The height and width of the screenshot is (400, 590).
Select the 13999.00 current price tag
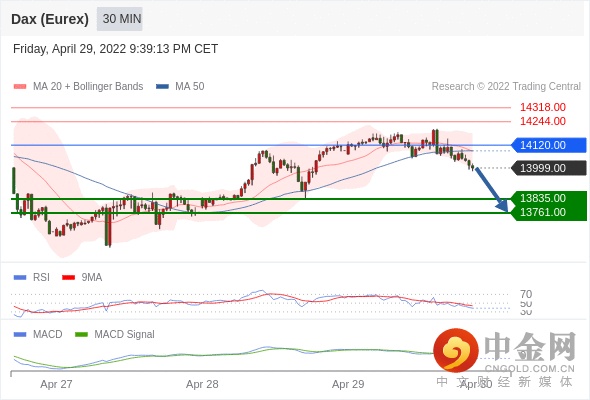pyautogui.click(x=548, y=168)
